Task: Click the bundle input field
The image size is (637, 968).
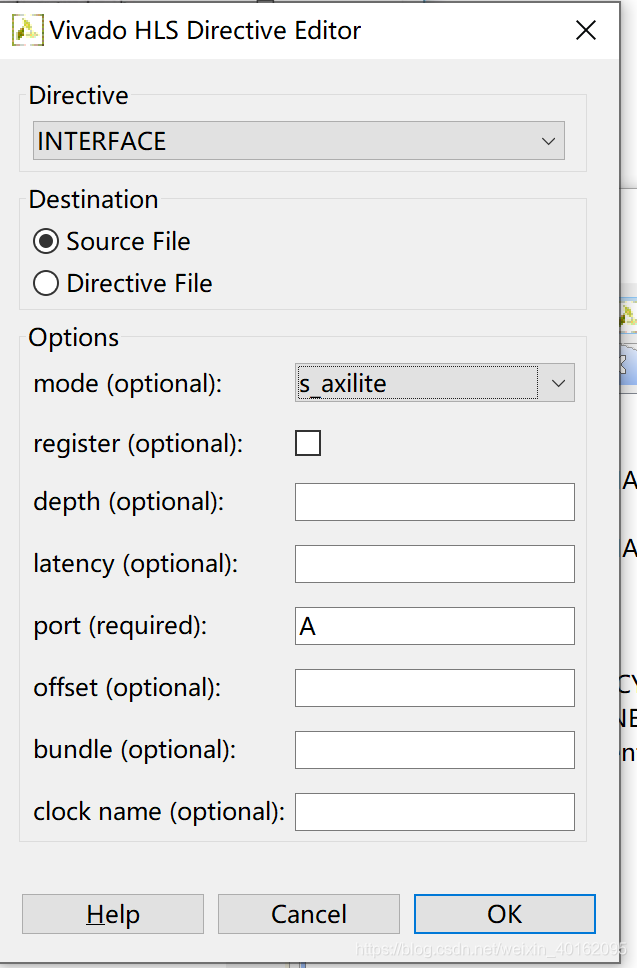Action: coord(435,750)
